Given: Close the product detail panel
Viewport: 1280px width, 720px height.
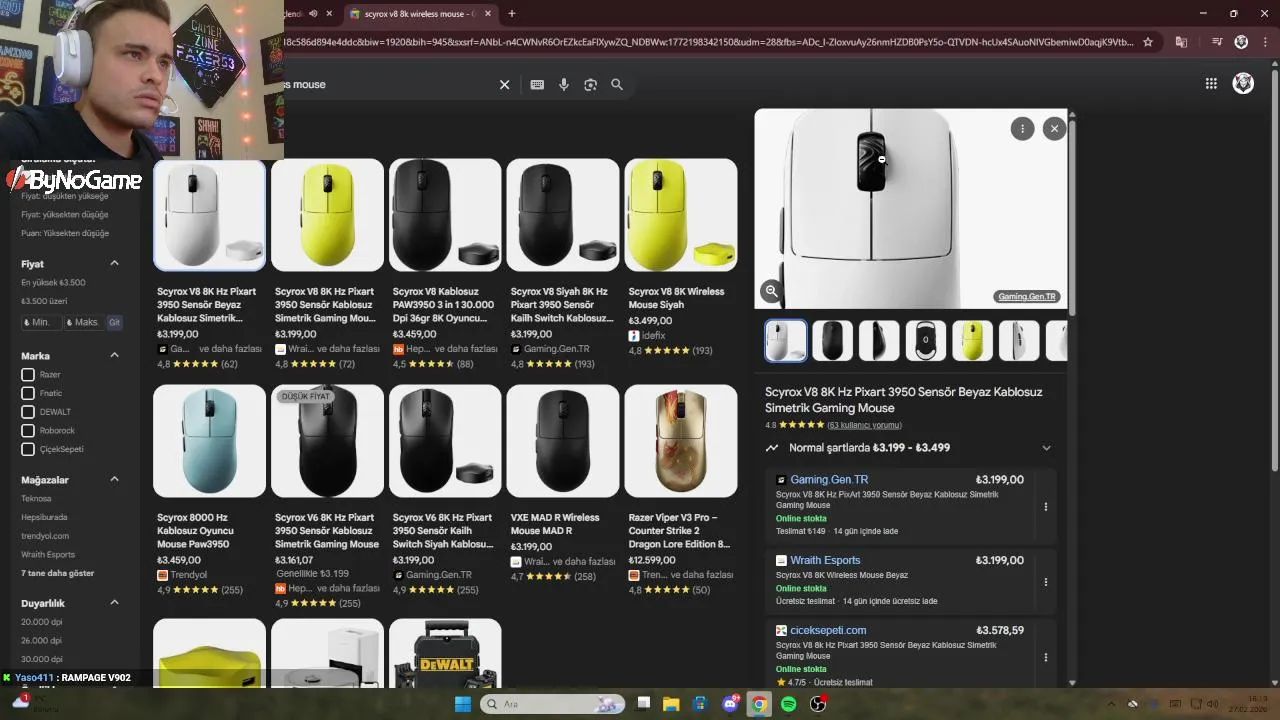Looking at the screenshot, I should [1054, 129].
